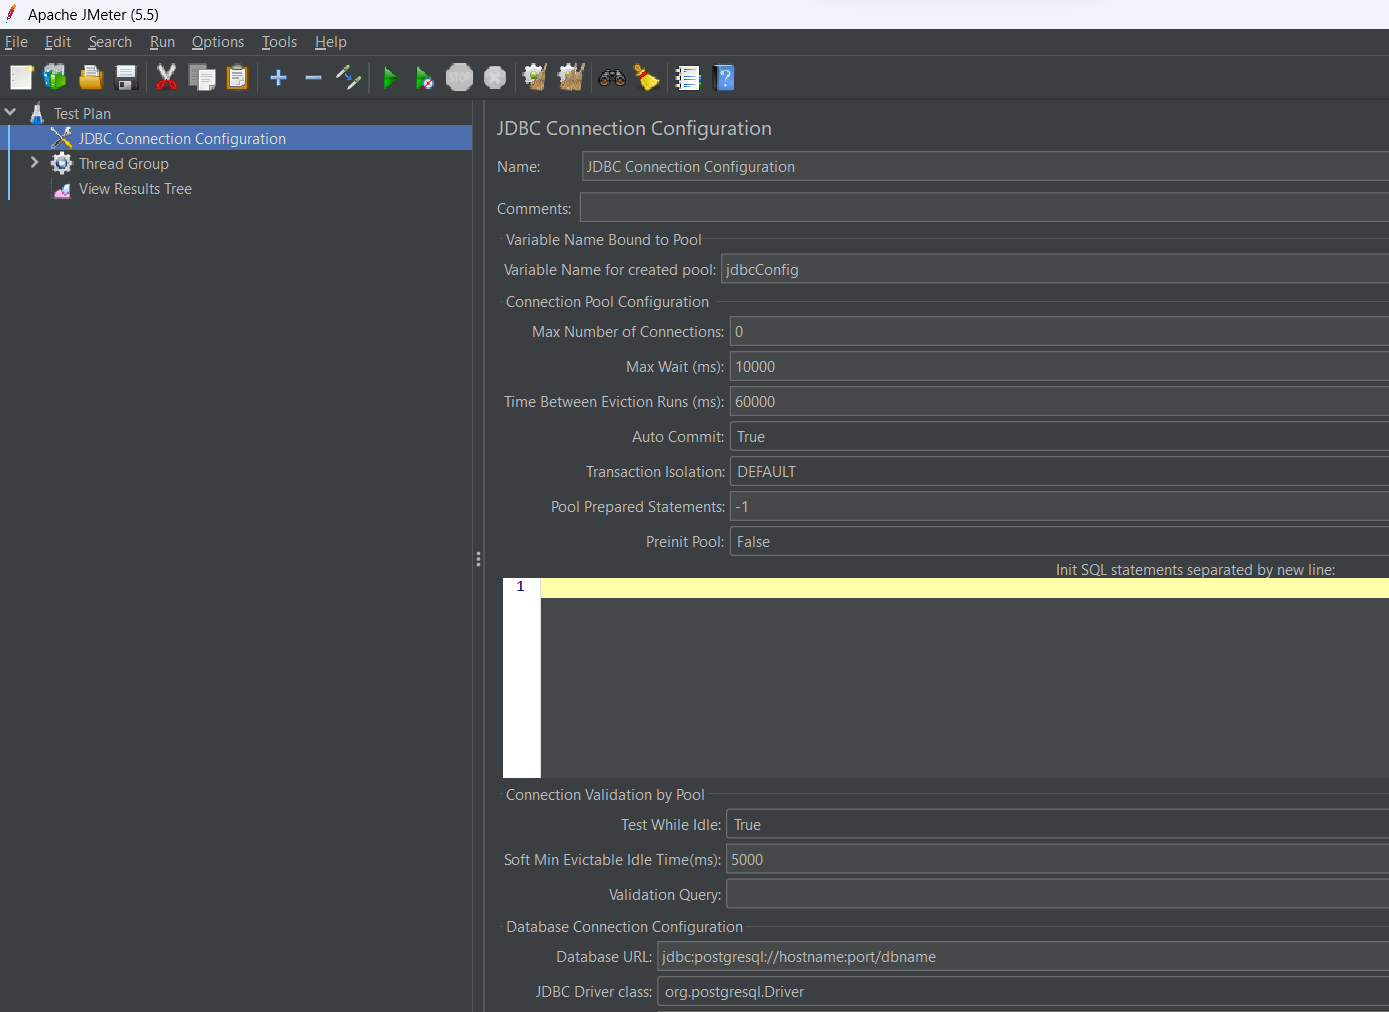Expand the Thread Group tree node

click(x=35, y=163)
